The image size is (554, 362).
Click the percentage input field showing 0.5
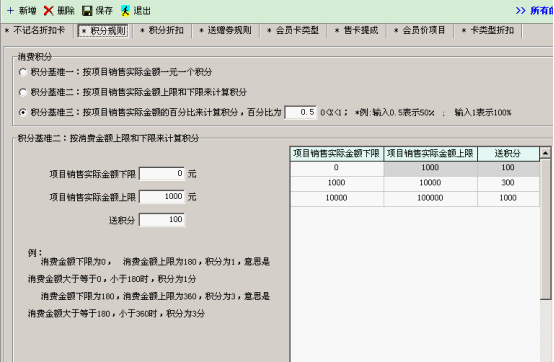(x=301, y=112)
